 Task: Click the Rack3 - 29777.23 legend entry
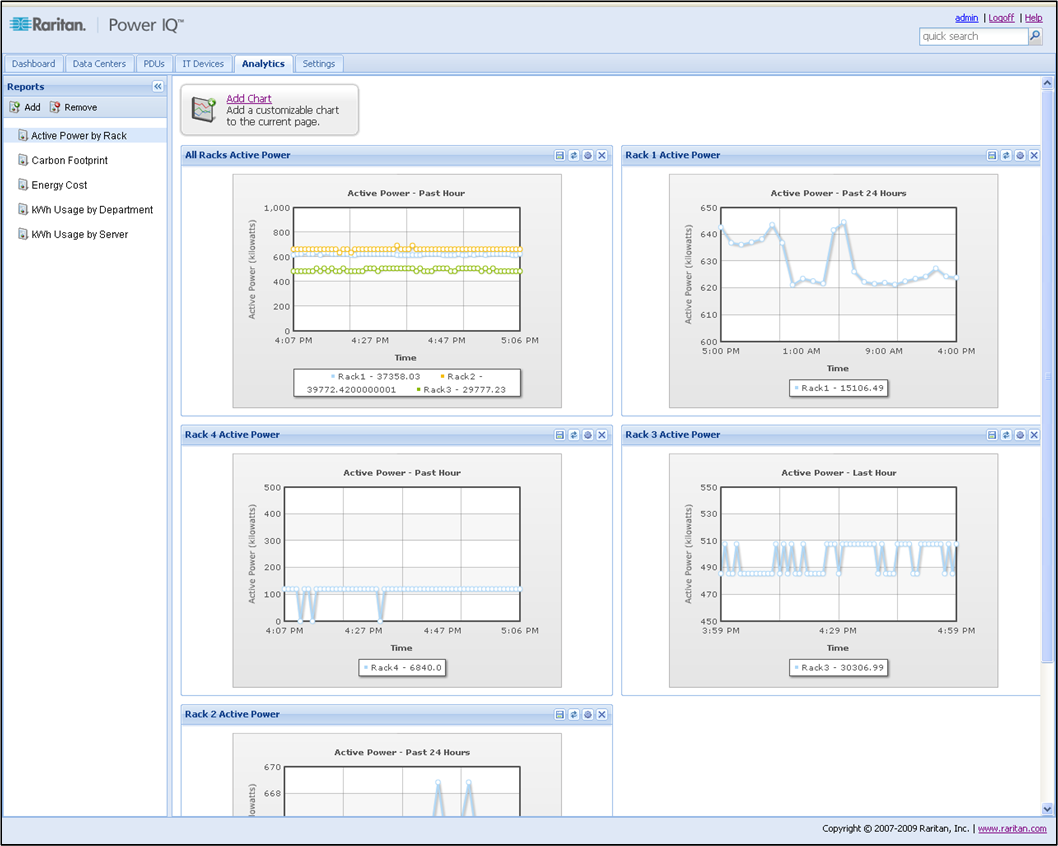(x=462, y=390)
